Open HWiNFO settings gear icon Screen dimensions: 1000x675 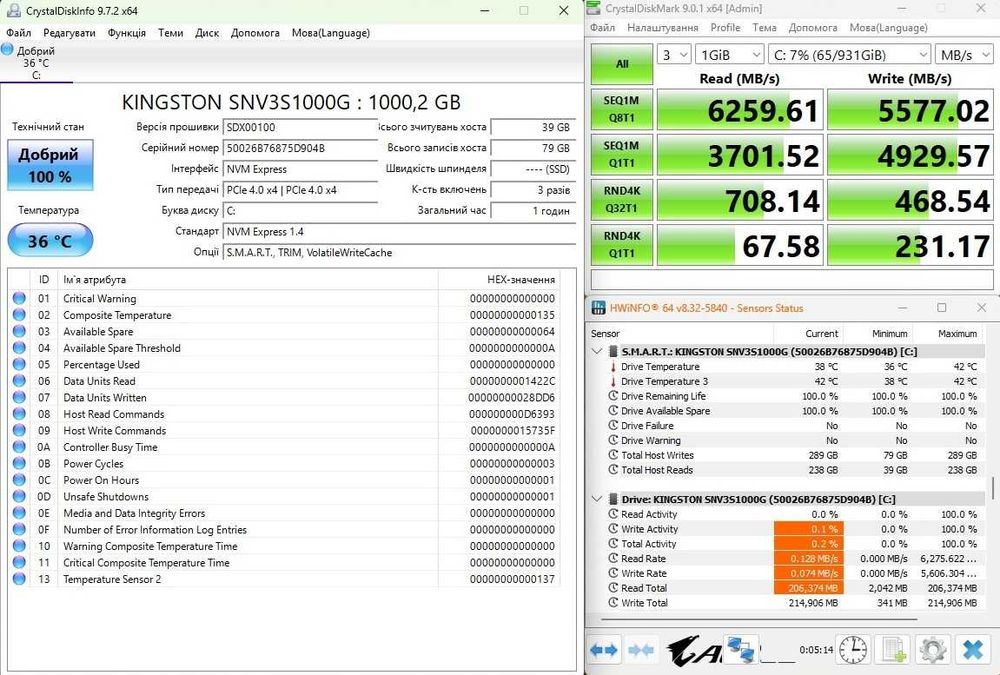(932, 650)
